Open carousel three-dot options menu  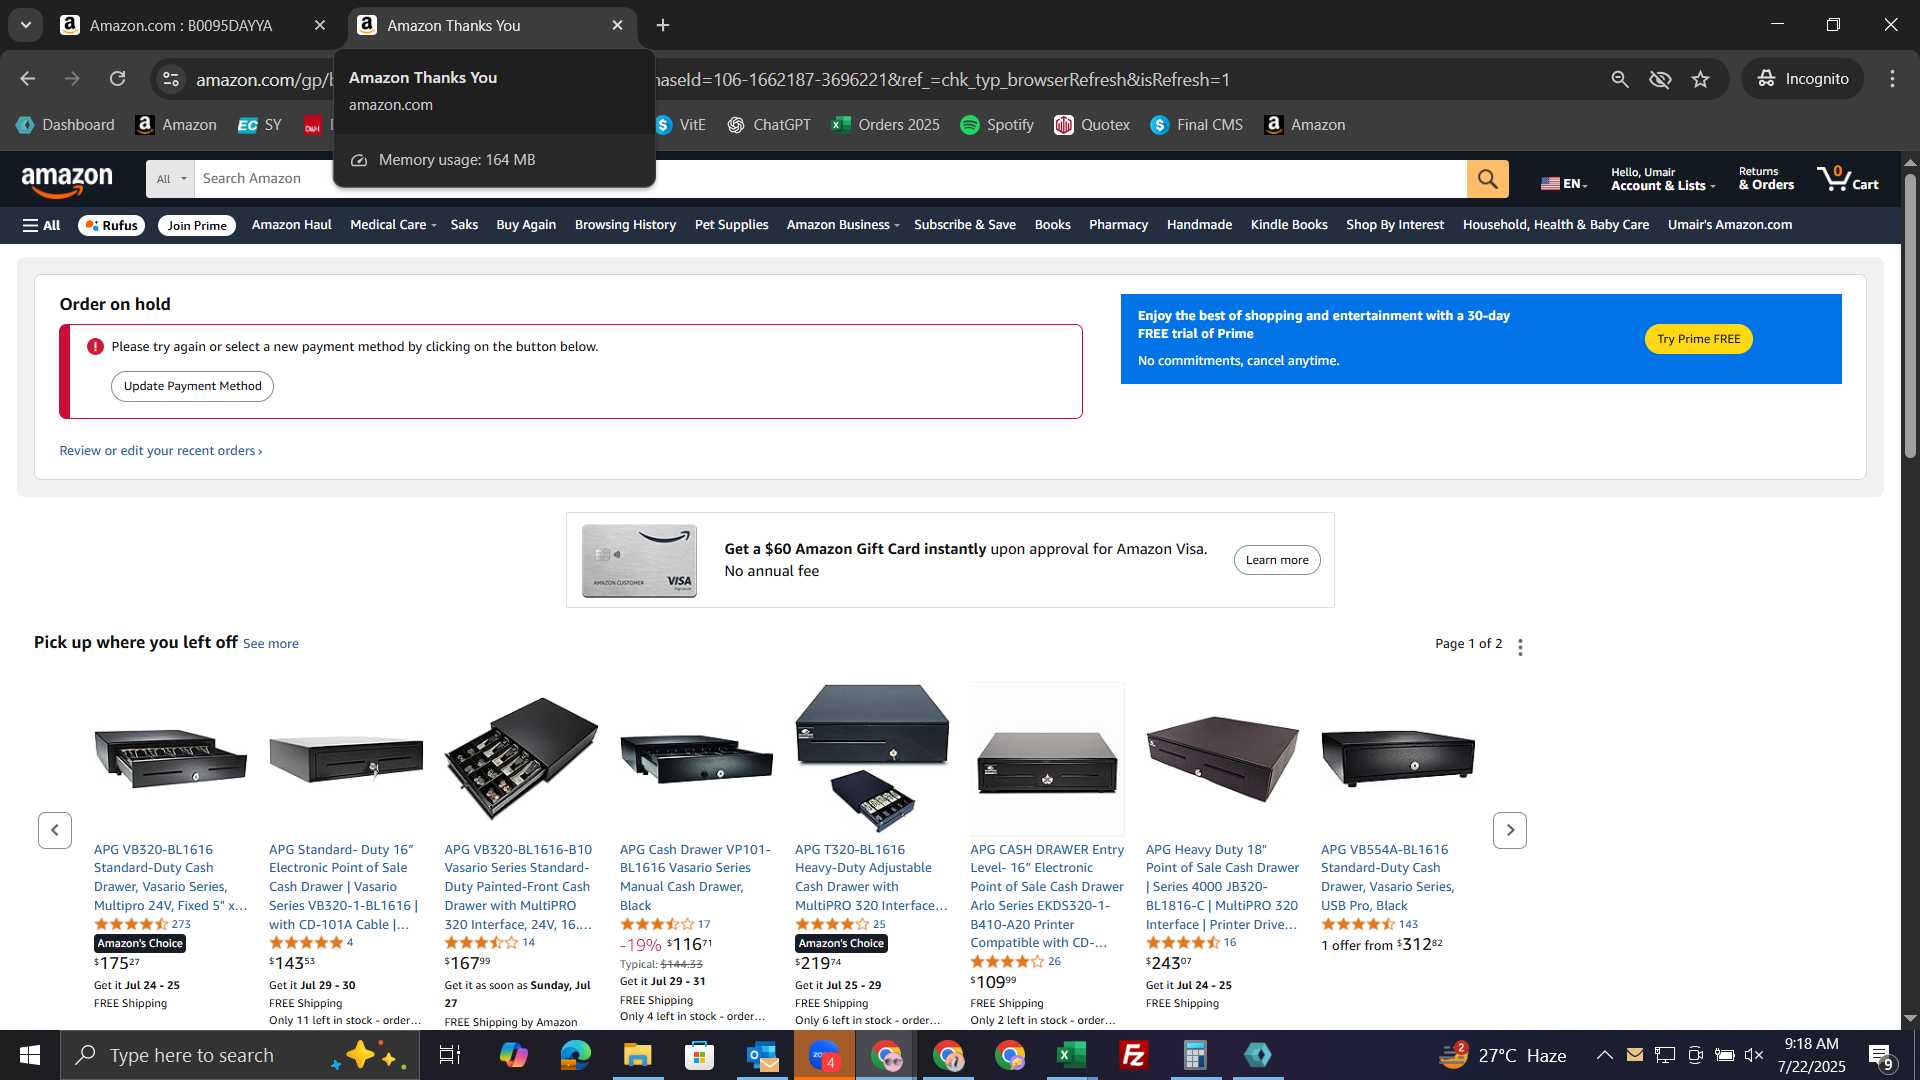tap(1520, 647)
